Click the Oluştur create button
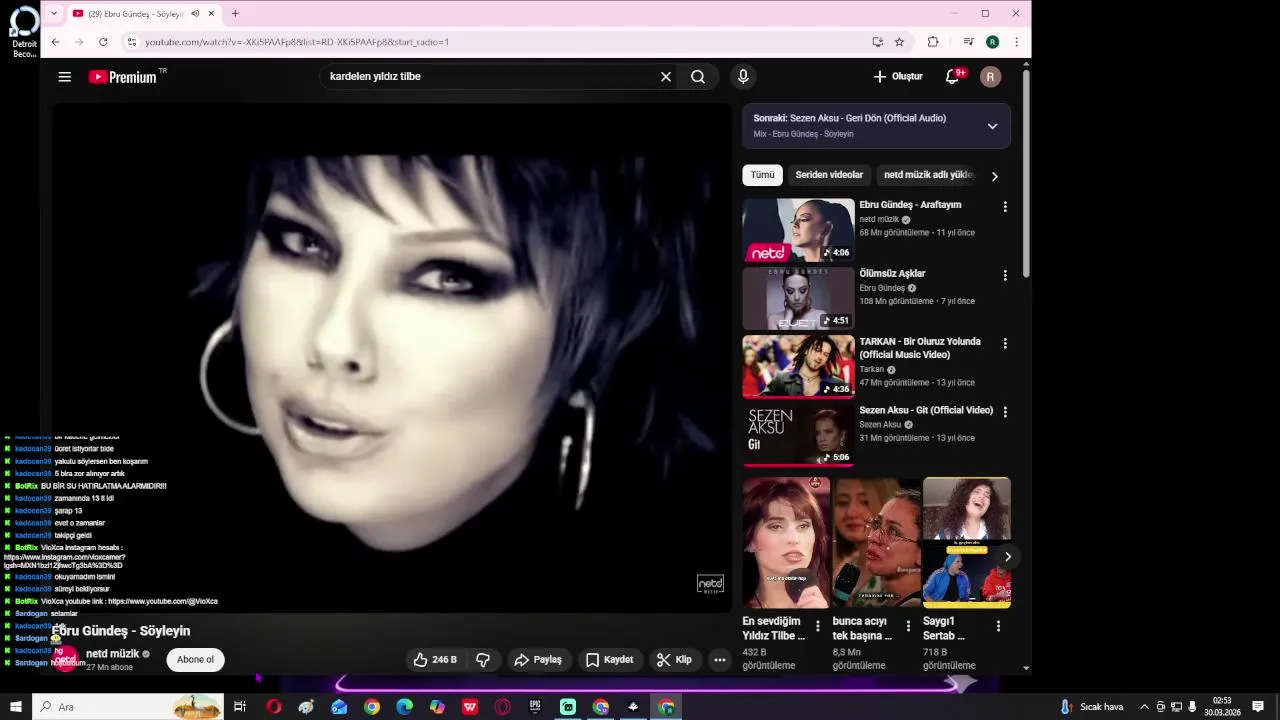The height and width of the screenshot is (720, 1280). (x=898, y=77)
